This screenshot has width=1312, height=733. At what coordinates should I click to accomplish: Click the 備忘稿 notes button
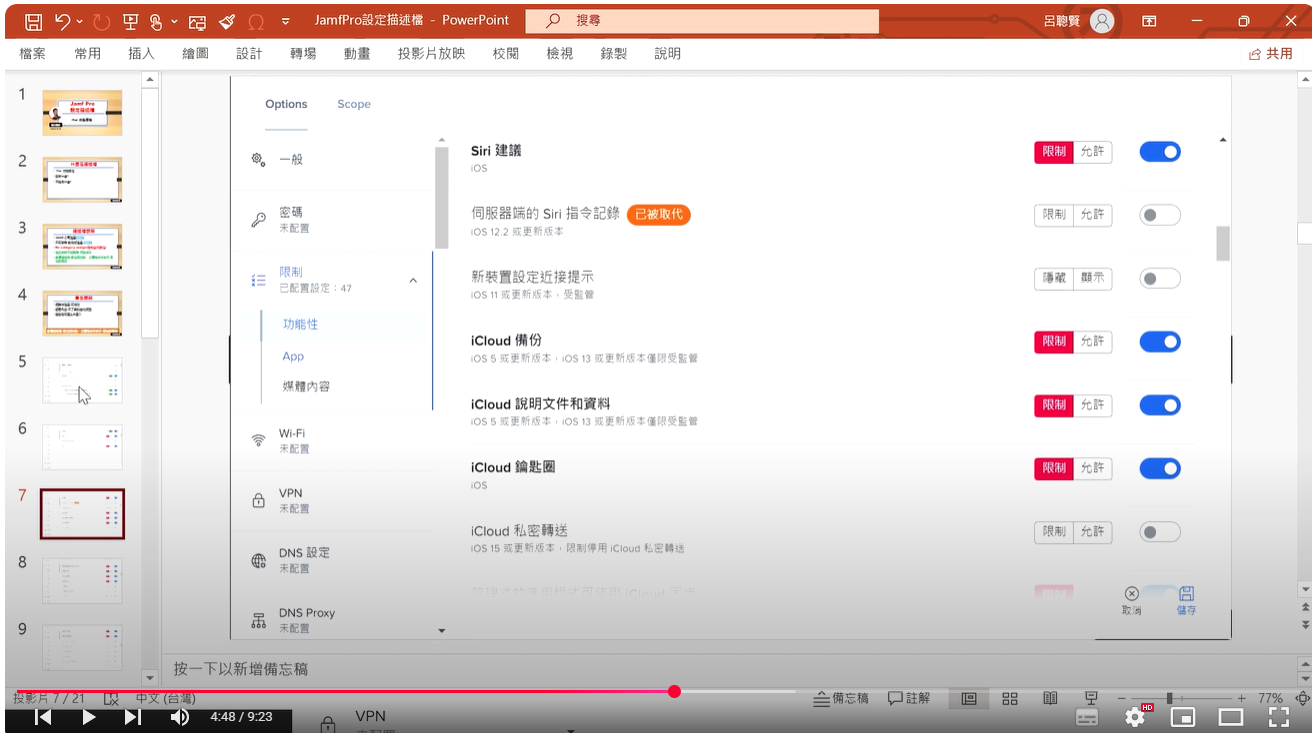(x=841, y=698)
